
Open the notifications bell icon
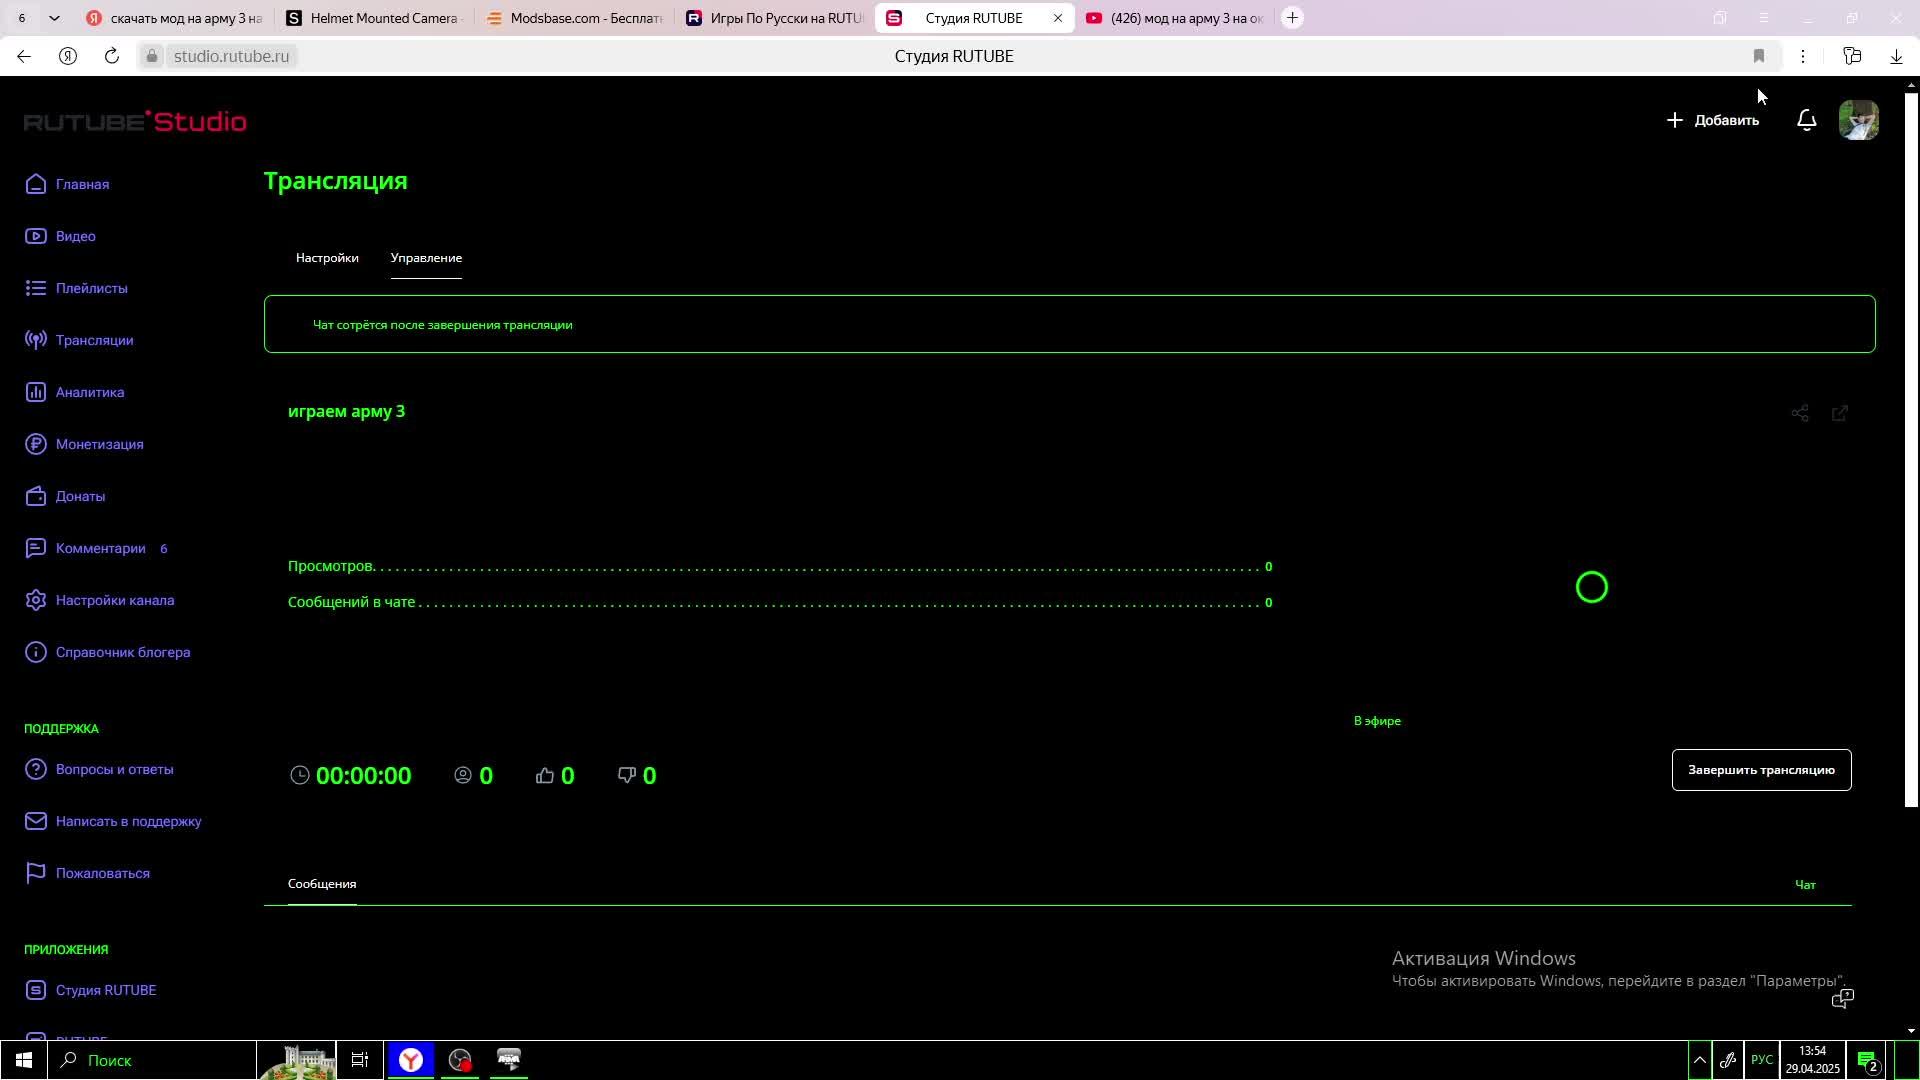pos(1806,121)
